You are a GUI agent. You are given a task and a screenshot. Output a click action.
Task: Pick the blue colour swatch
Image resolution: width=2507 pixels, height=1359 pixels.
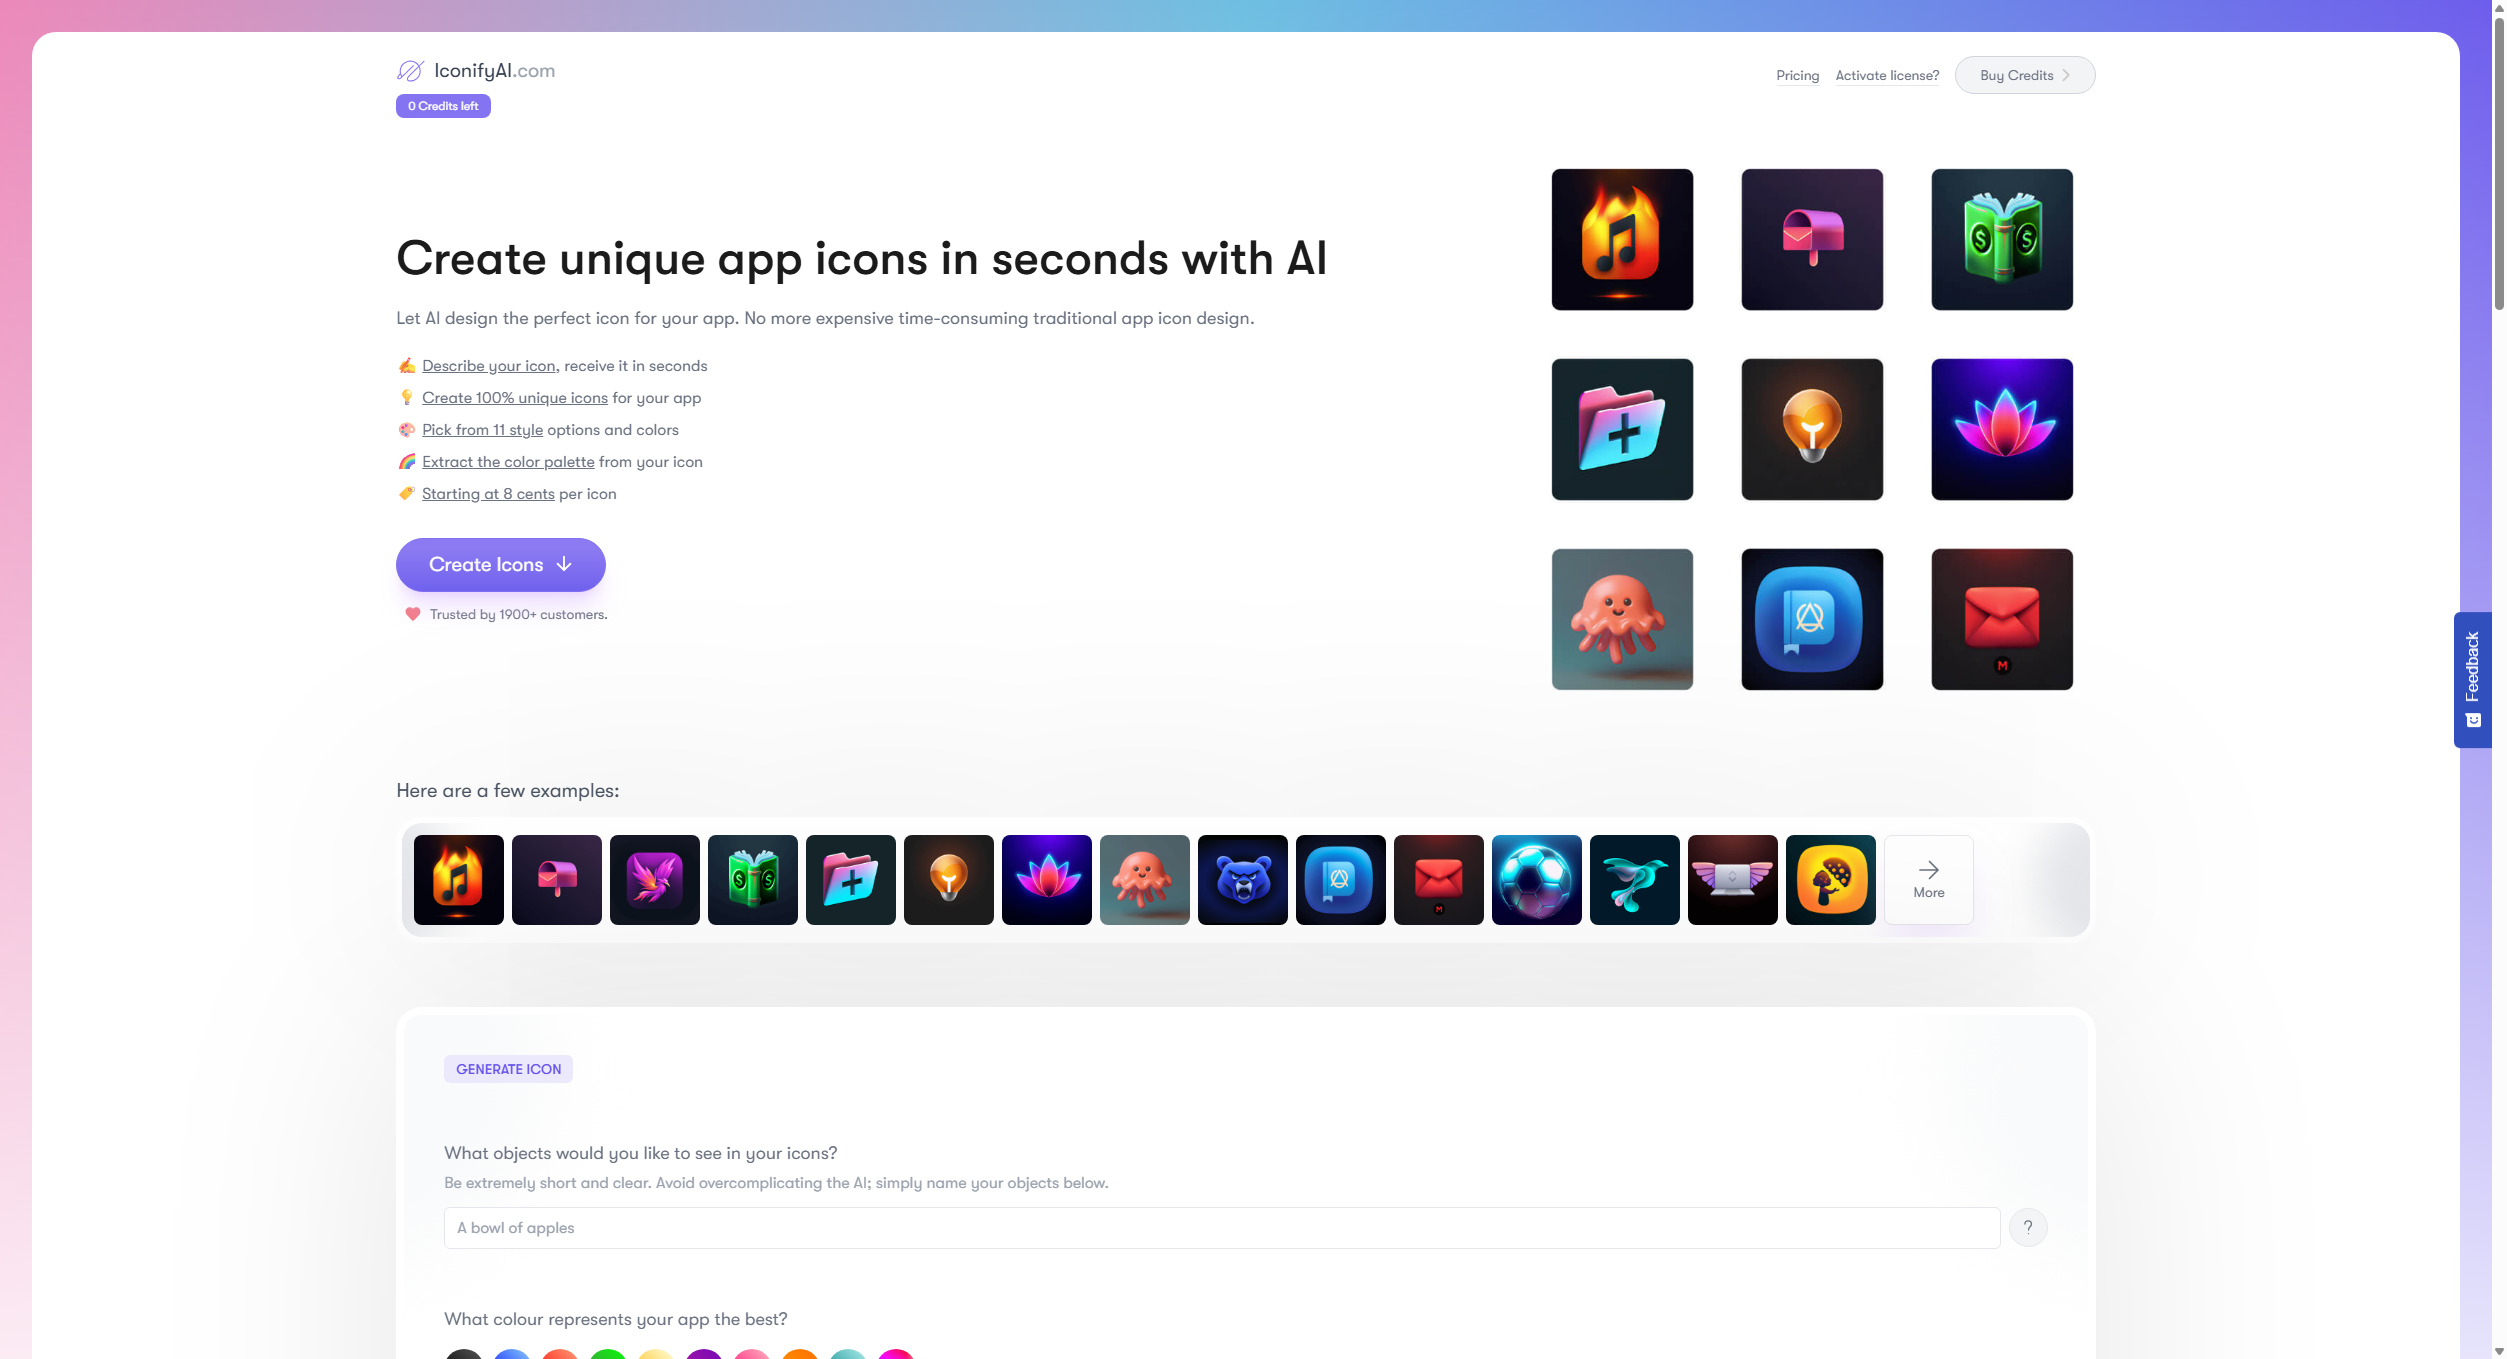point(512,1354)
